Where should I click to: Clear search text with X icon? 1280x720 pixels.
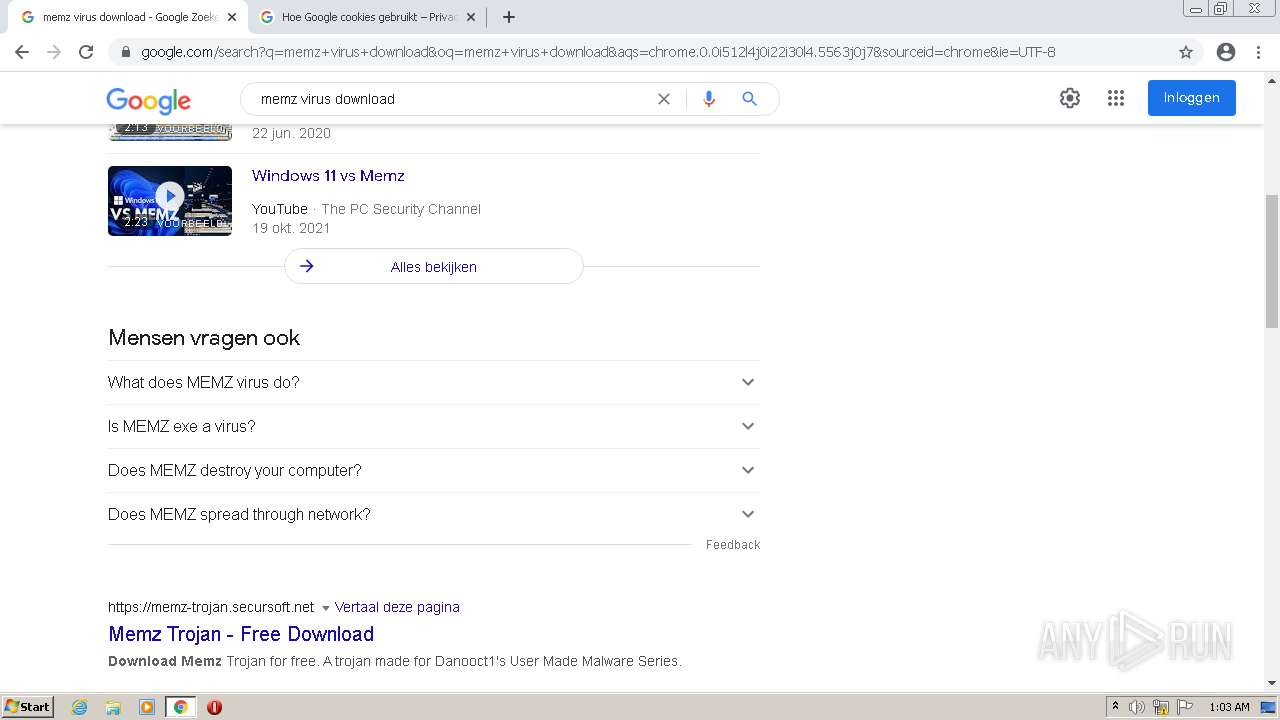point(663,99)
